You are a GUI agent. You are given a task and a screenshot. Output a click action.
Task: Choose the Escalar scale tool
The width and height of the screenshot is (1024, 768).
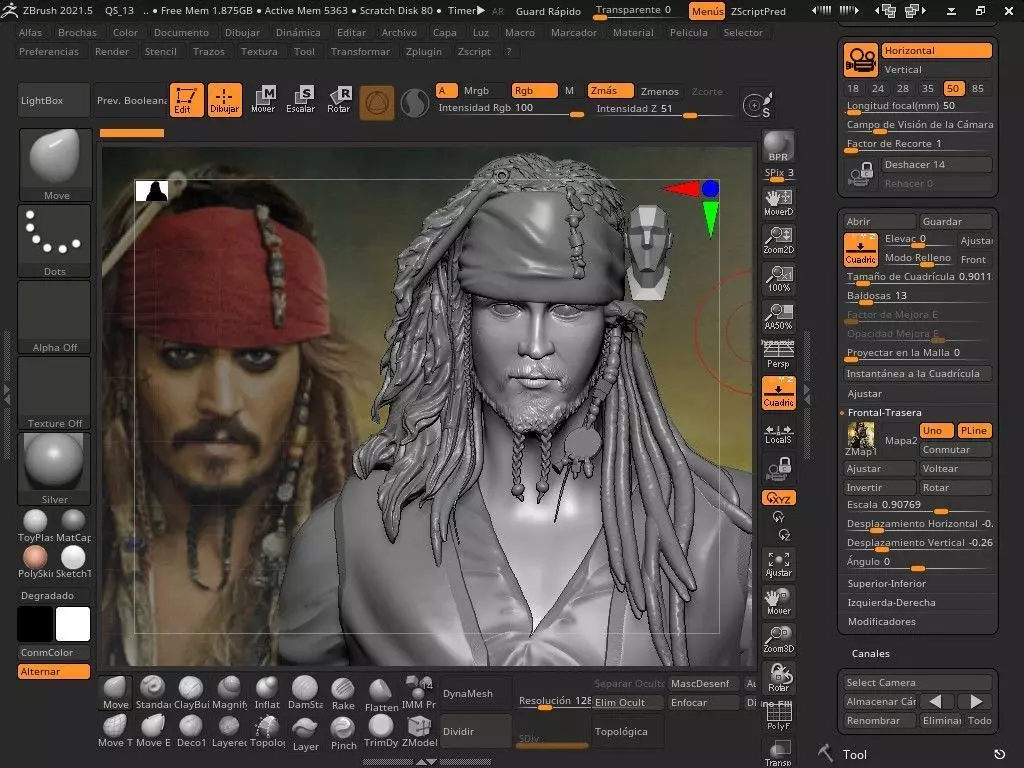tap(300, 100)
